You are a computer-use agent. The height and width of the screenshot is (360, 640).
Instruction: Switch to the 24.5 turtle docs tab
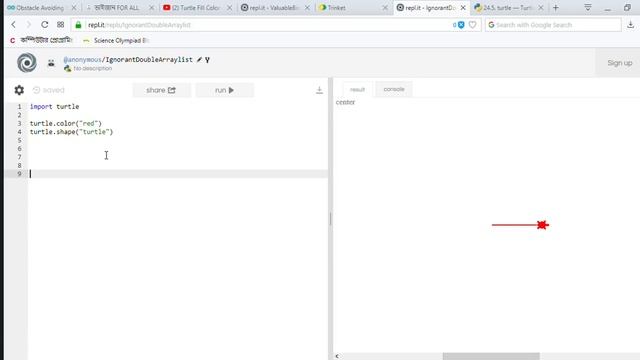click(507, 8)
